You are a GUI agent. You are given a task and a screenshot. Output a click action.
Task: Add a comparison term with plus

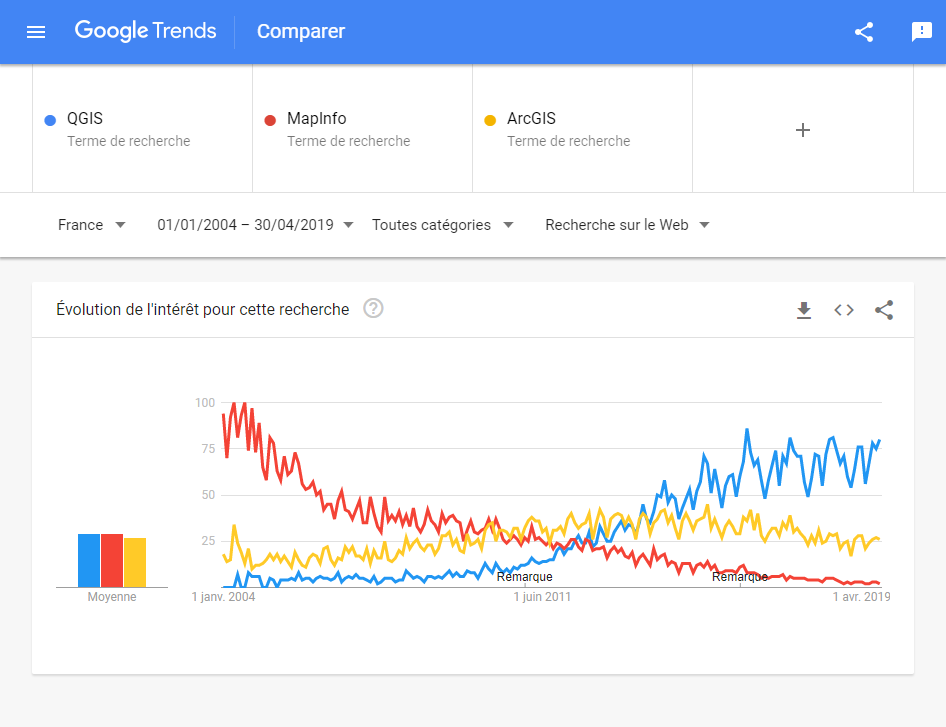point(802,130)
